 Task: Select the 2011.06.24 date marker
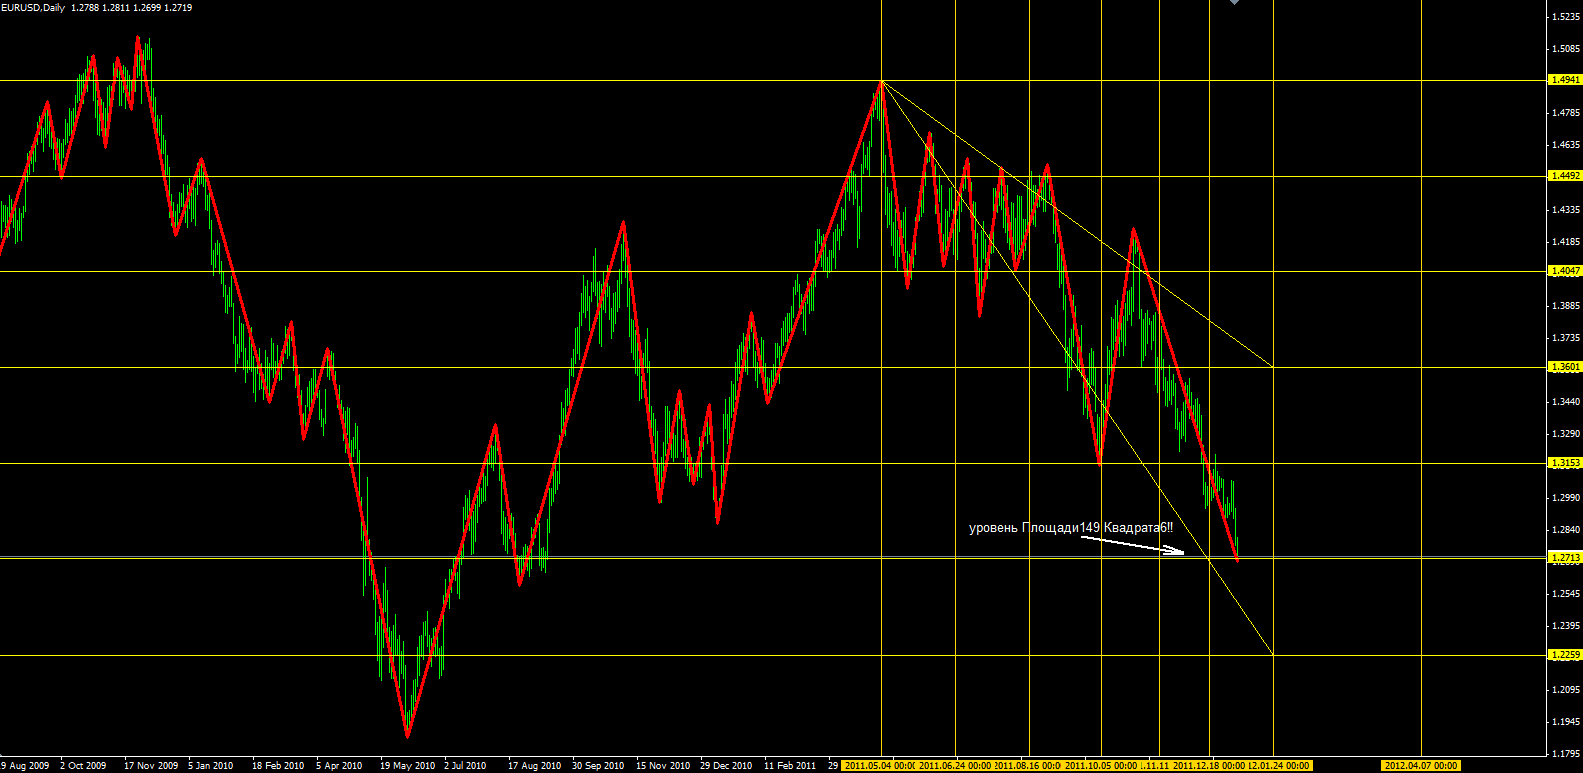coord(955,766)
